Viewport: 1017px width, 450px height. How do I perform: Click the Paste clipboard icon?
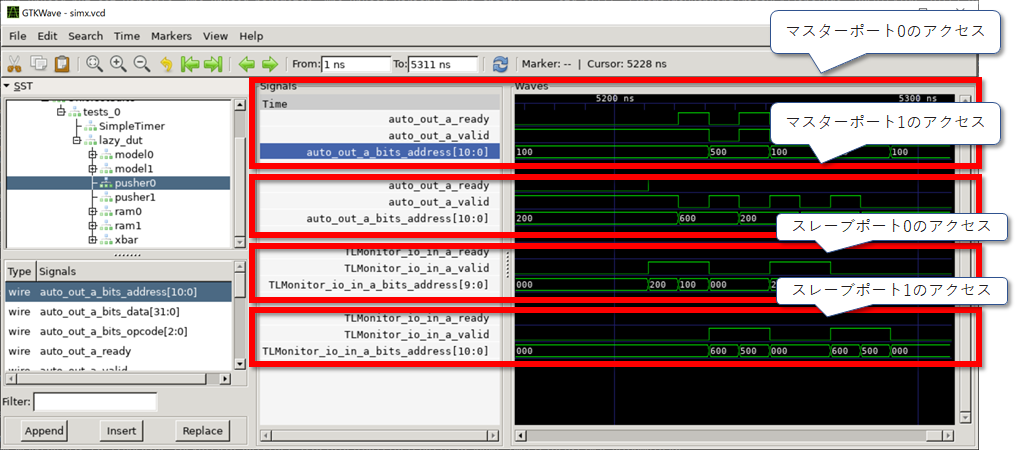(62, 64)
